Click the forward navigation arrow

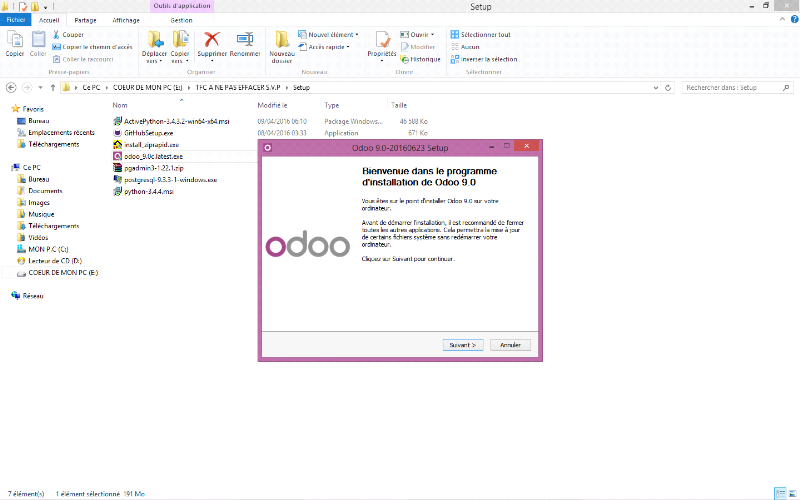[x=27, y=88]
